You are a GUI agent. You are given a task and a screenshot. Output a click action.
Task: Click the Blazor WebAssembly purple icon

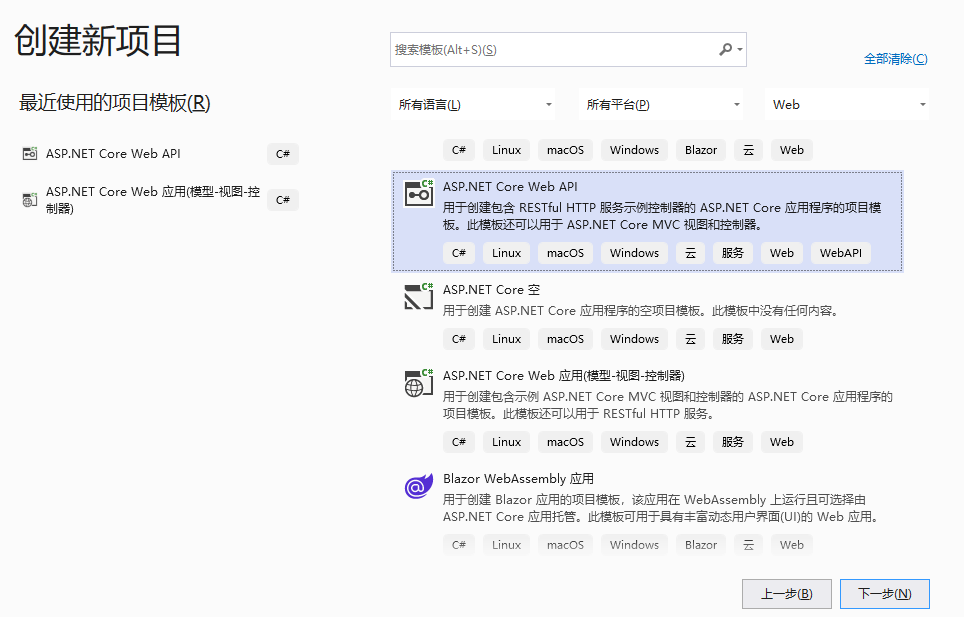pos(418,486)
